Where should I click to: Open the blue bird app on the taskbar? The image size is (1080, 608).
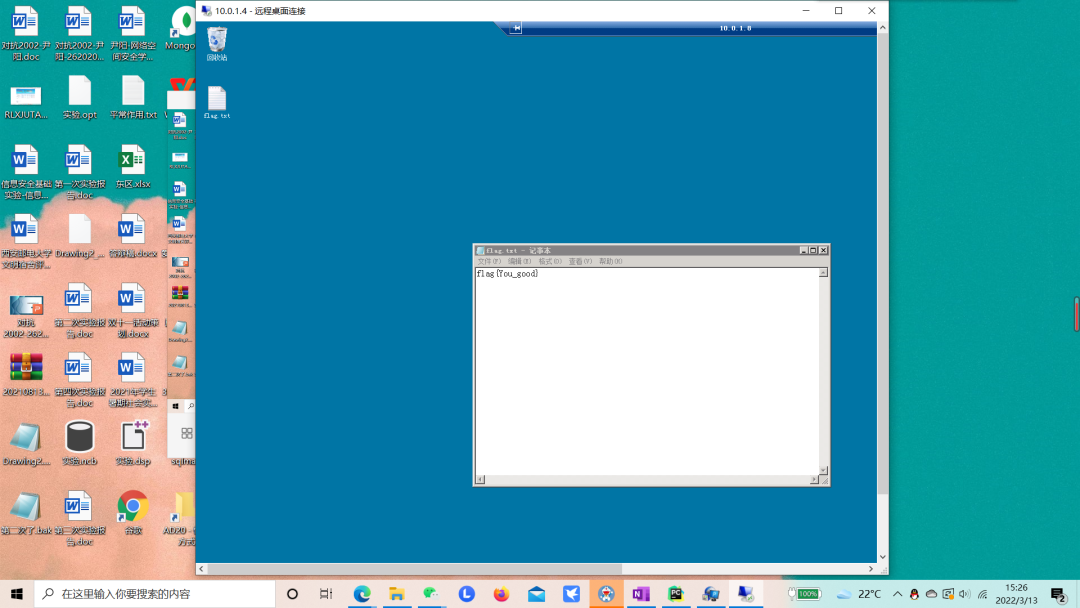[571, 594]
